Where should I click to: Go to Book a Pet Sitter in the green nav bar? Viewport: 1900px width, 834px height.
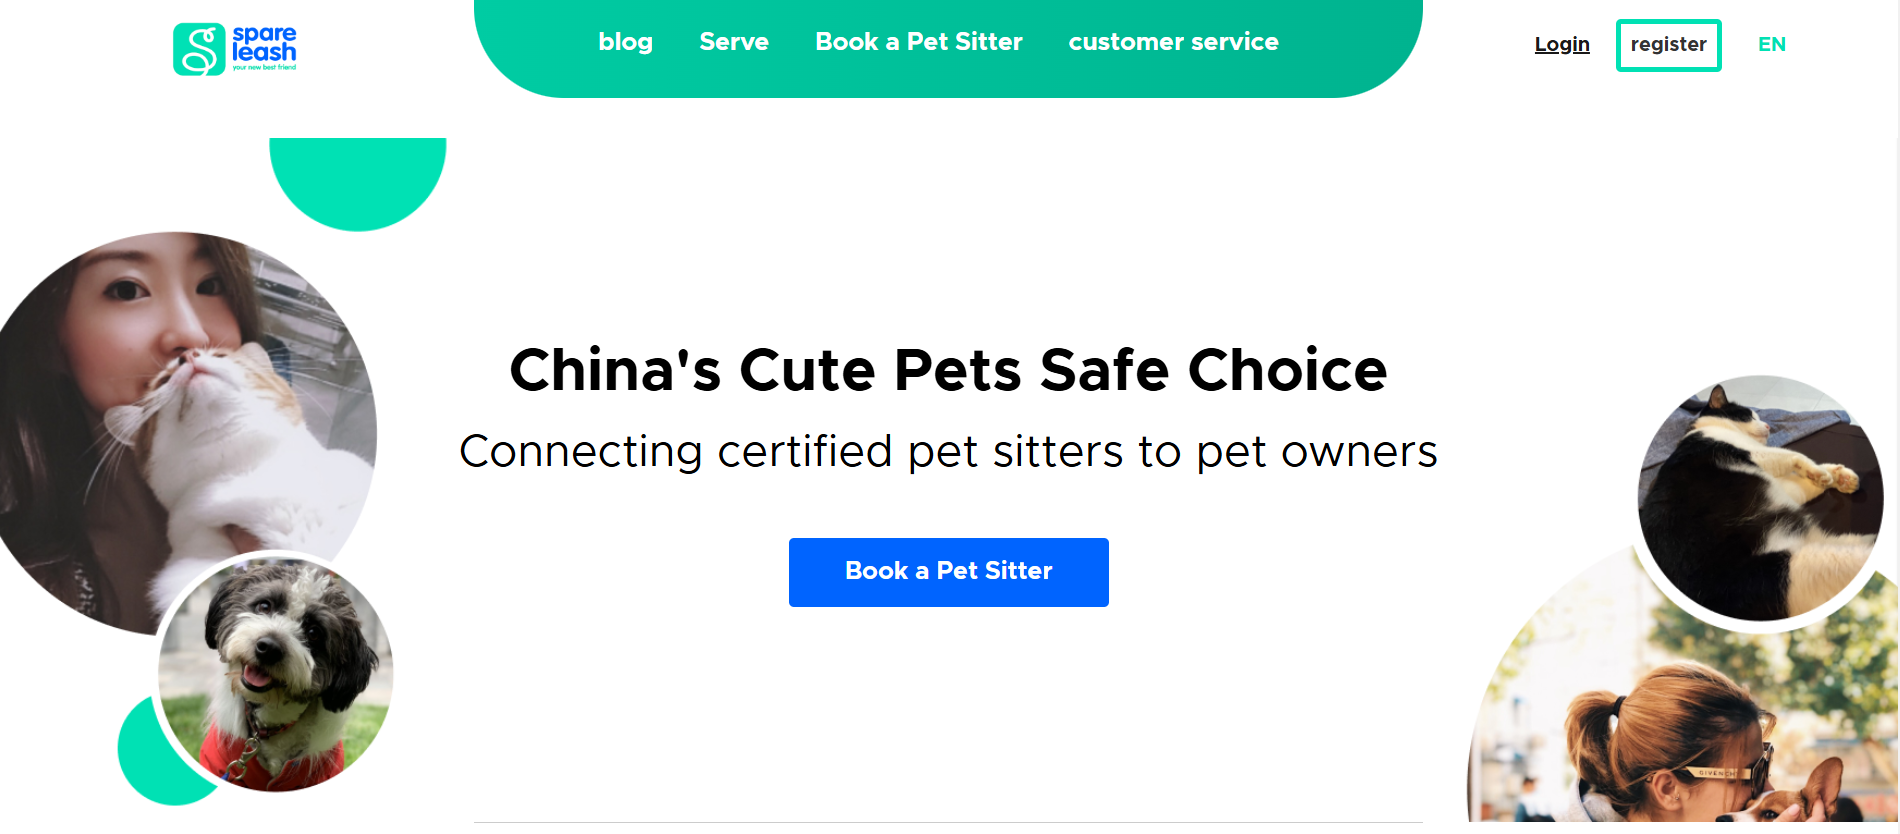coord(919,42)
